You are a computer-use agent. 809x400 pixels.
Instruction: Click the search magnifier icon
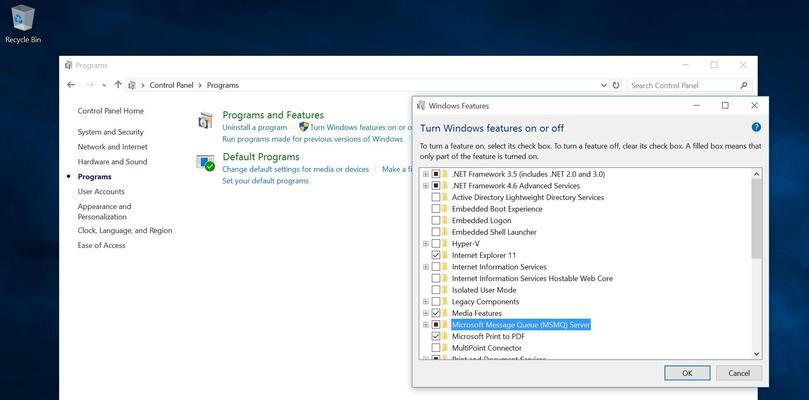coord(744,85)
